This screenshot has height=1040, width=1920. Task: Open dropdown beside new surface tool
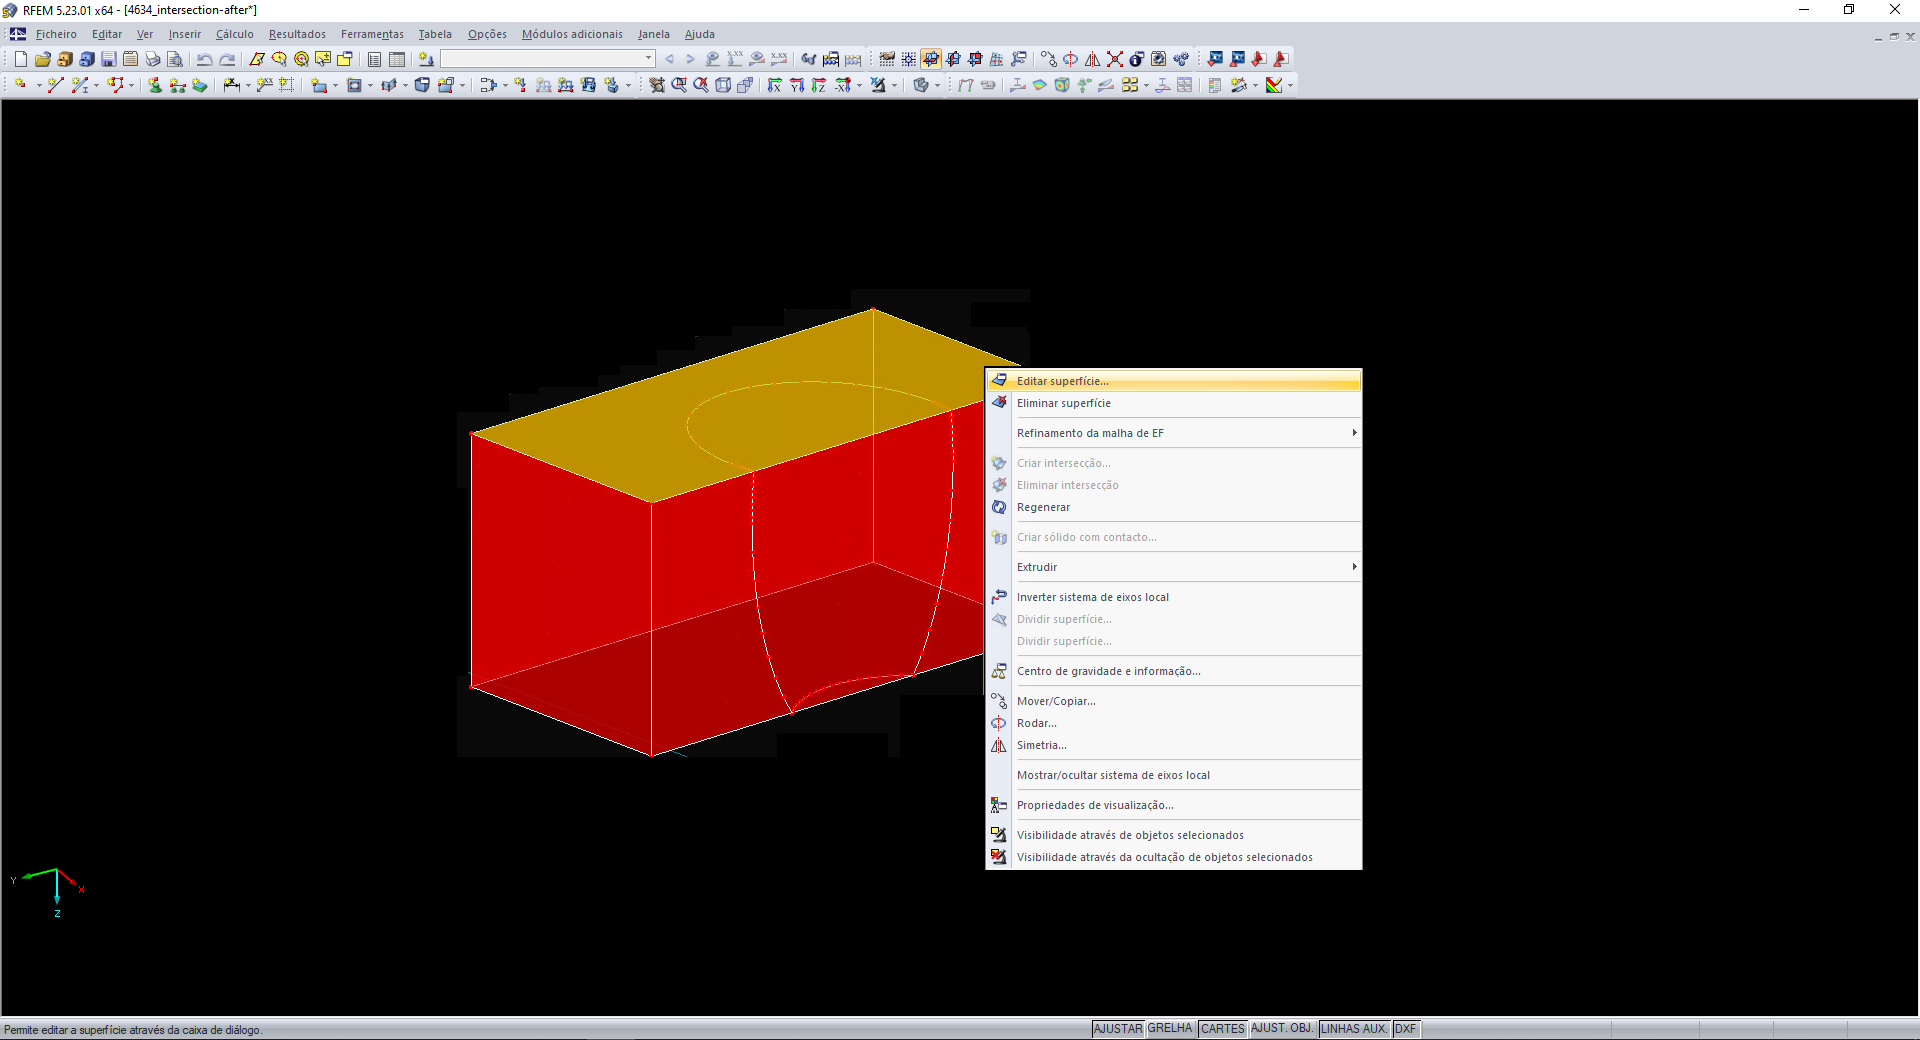coord(336,86)
